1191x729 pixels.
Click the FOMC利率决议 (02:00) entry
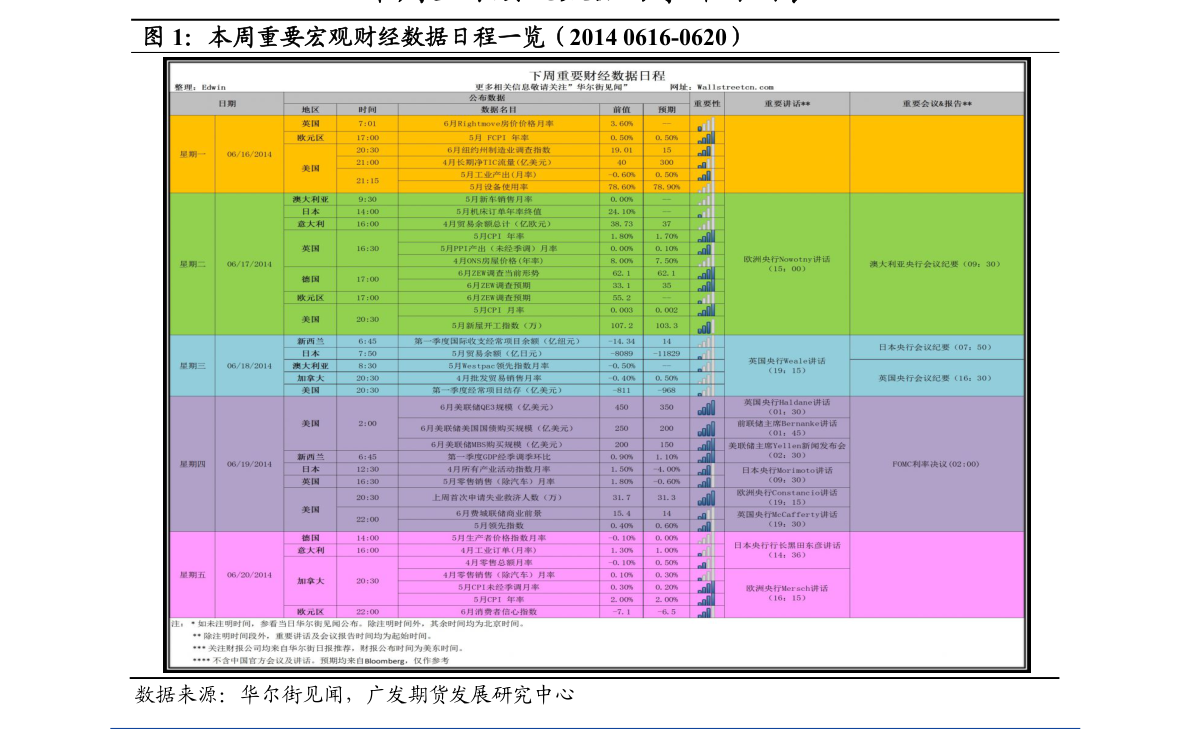pos(936,464)
